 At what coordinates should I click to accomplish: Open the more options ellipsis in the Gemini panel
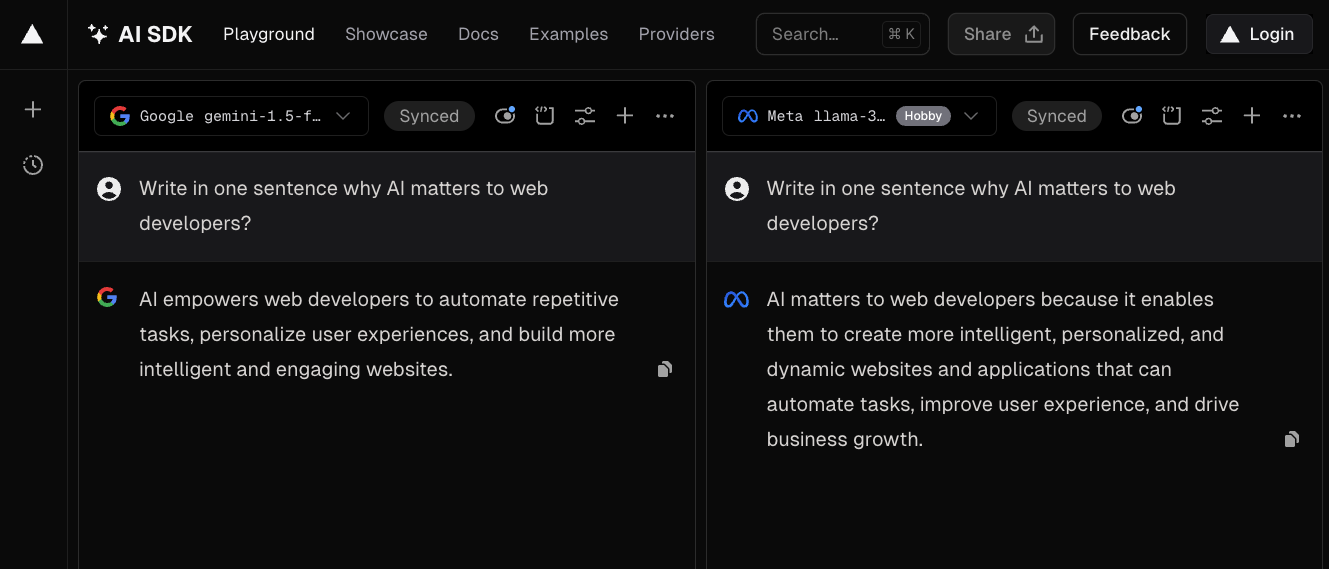coord(665,116)
